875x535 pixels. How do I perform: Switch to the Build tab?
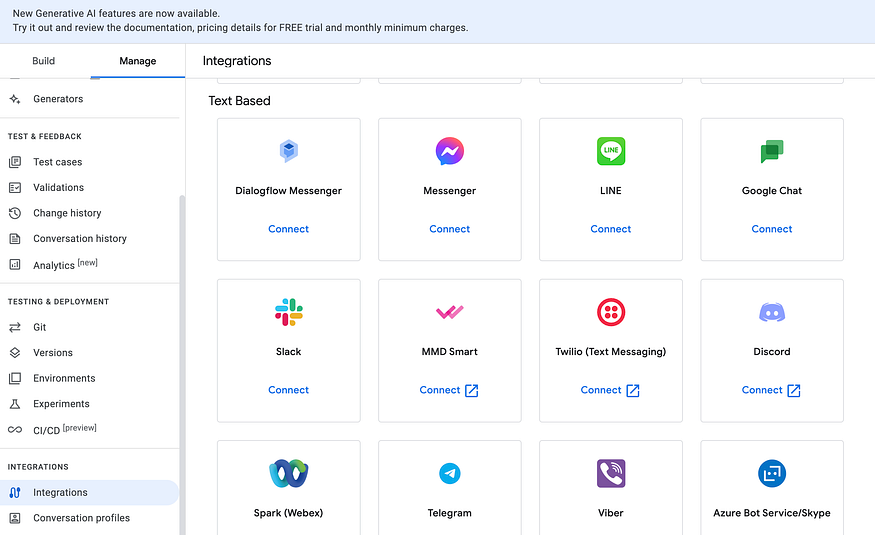(44, 61)
